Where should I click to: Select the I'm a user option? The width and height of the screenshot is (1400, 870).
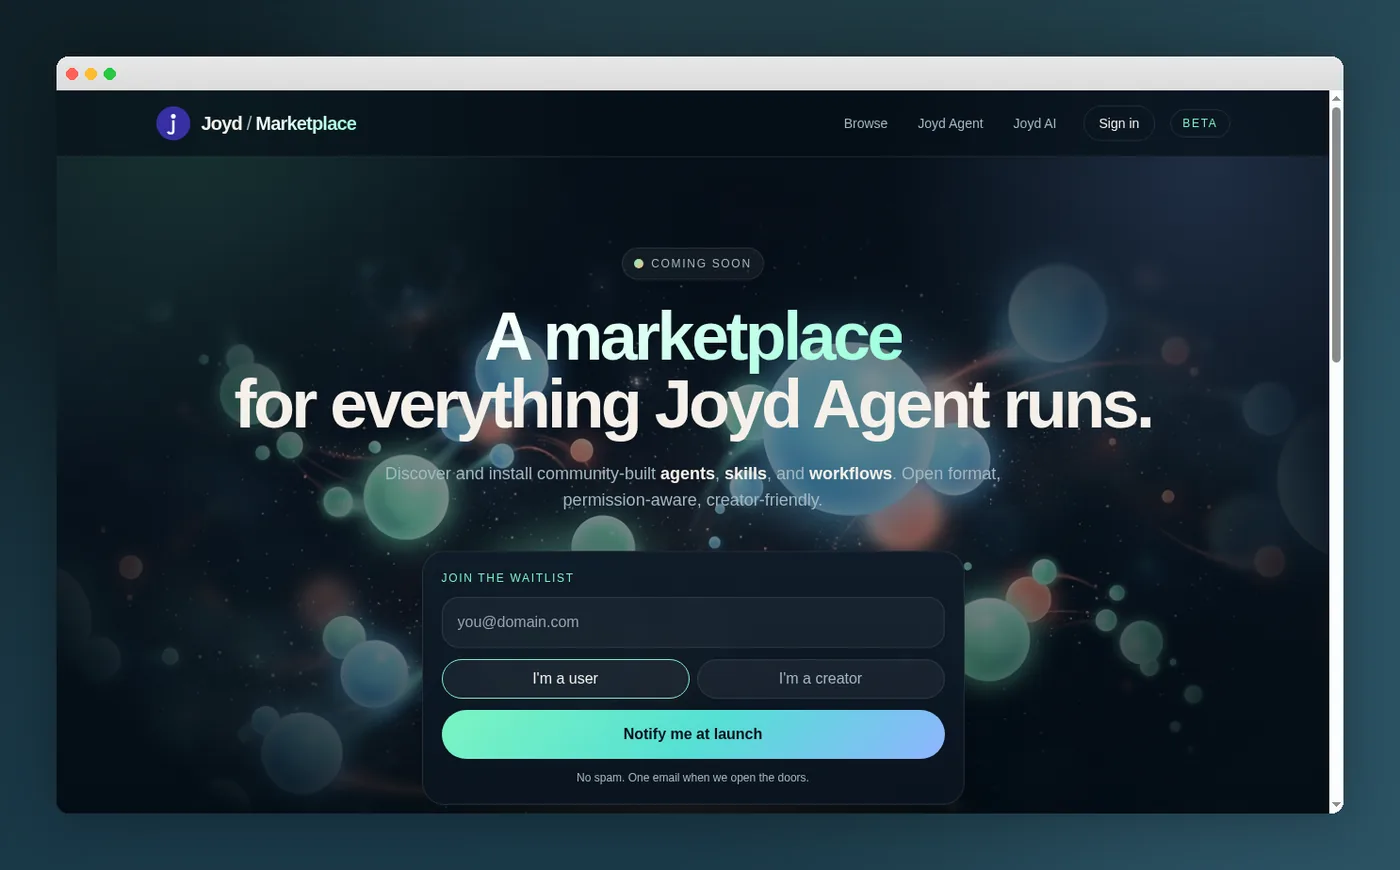click(565, 678)
